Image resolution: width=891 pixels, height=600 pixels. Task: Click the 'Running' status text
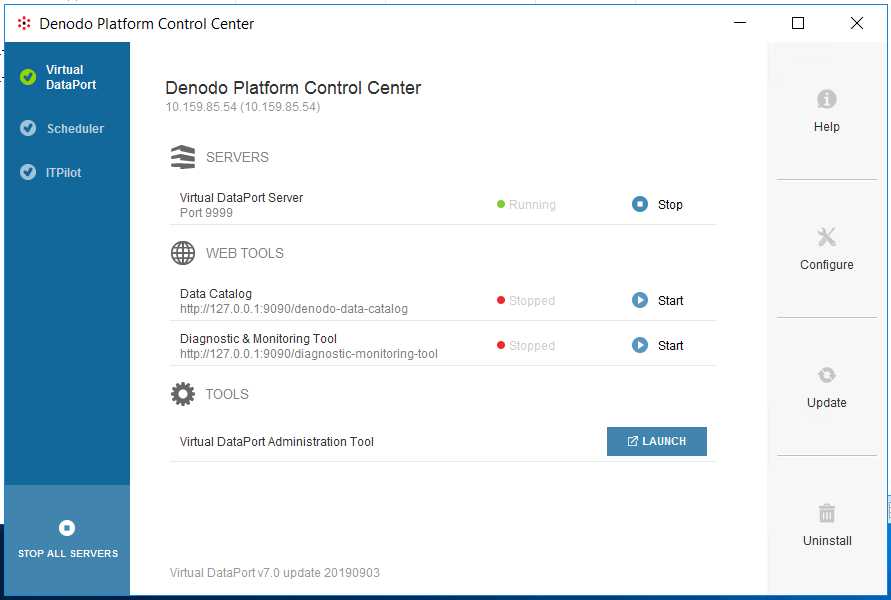point(532,205)
